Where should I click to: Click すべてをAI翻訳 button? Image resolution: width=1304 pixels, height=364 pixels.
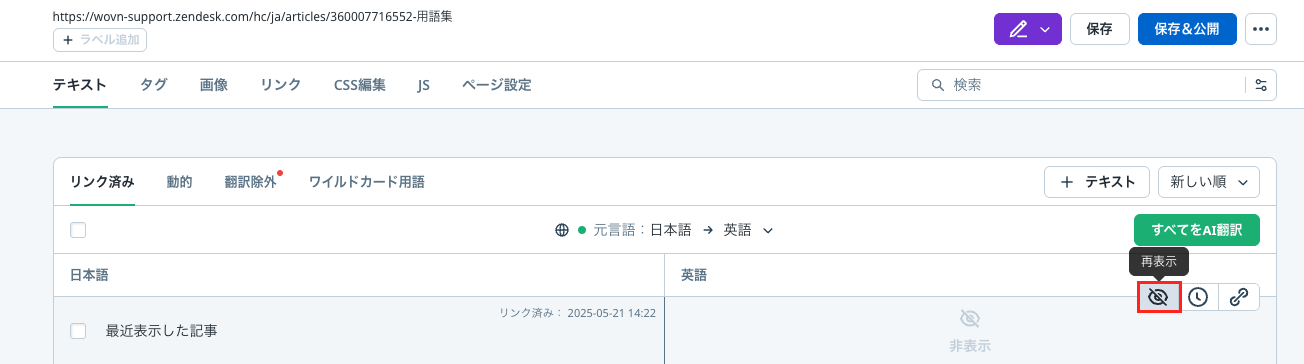click(x=1196, y=230)
